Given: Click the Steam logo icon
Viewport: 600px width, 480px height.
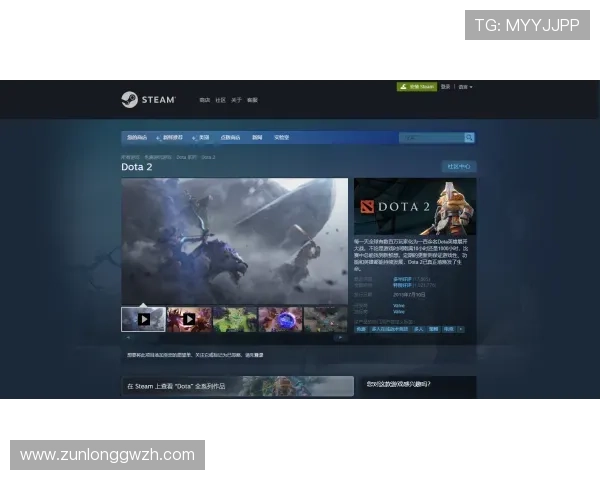Looking at the screenshot, I should coord(130,100).
